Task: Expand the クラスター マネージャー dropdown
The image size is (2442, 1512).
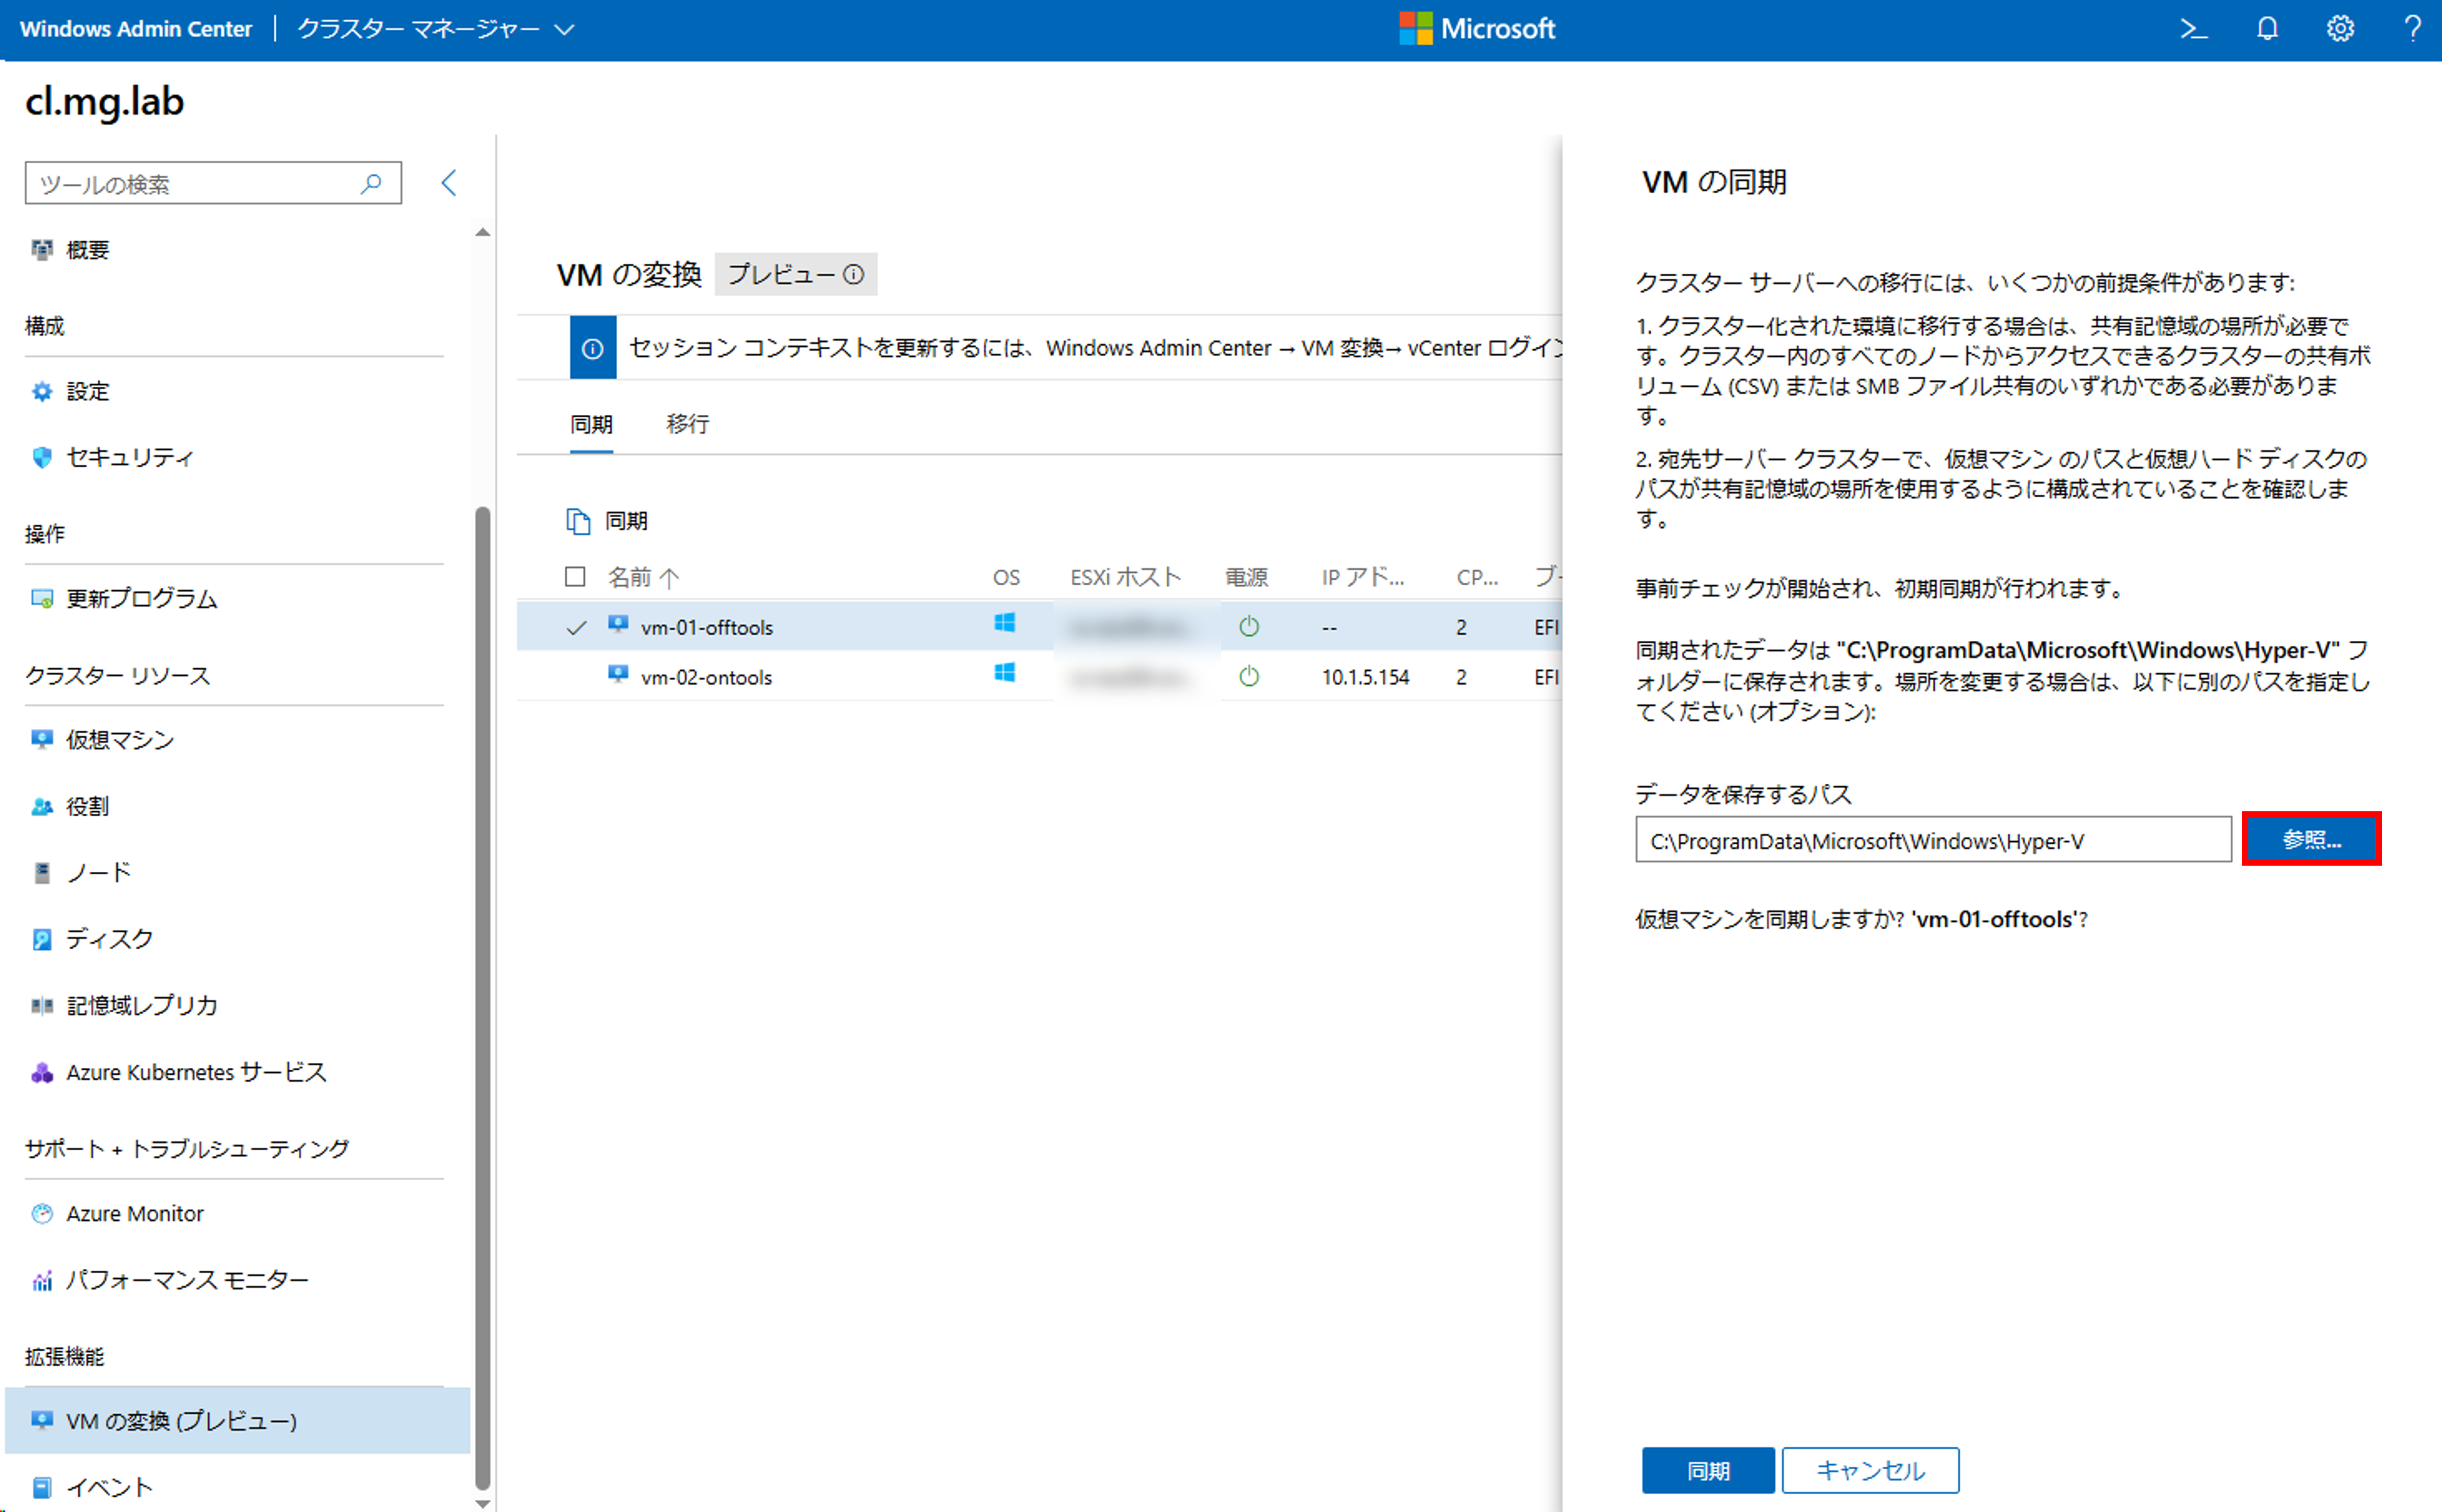Action: (x=565, y=29)
